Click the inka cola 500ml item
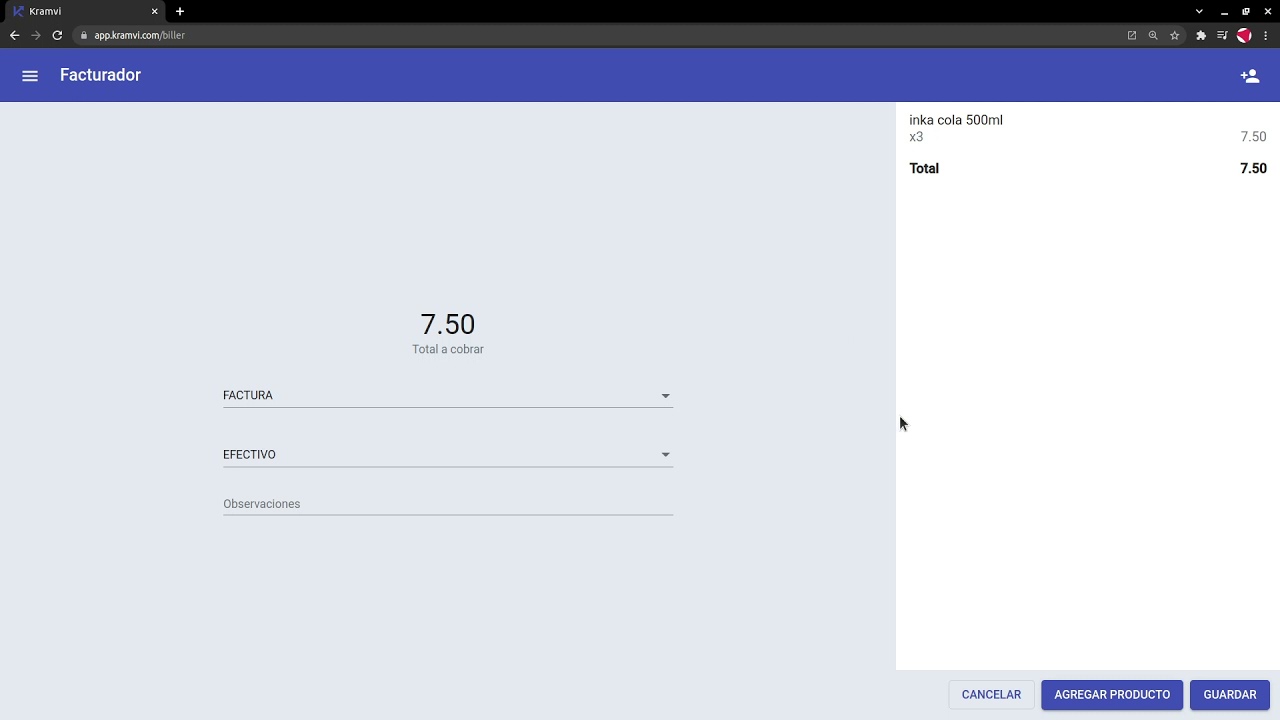The width and height of the screenshot is (1280, 720). tap(956, 120)
